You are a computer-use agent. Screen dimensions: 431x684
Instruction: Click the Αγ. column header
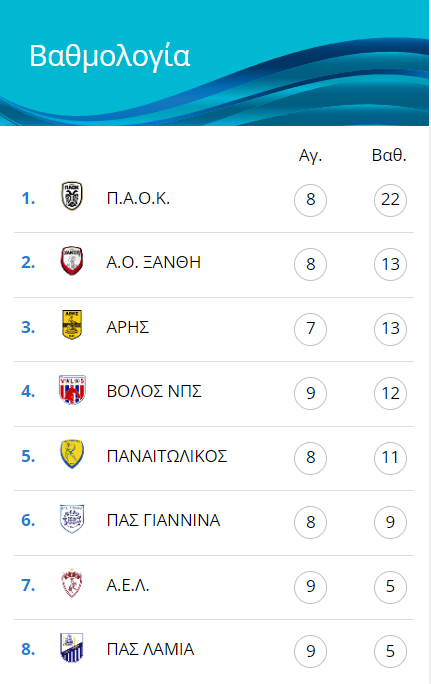[310, 156]
